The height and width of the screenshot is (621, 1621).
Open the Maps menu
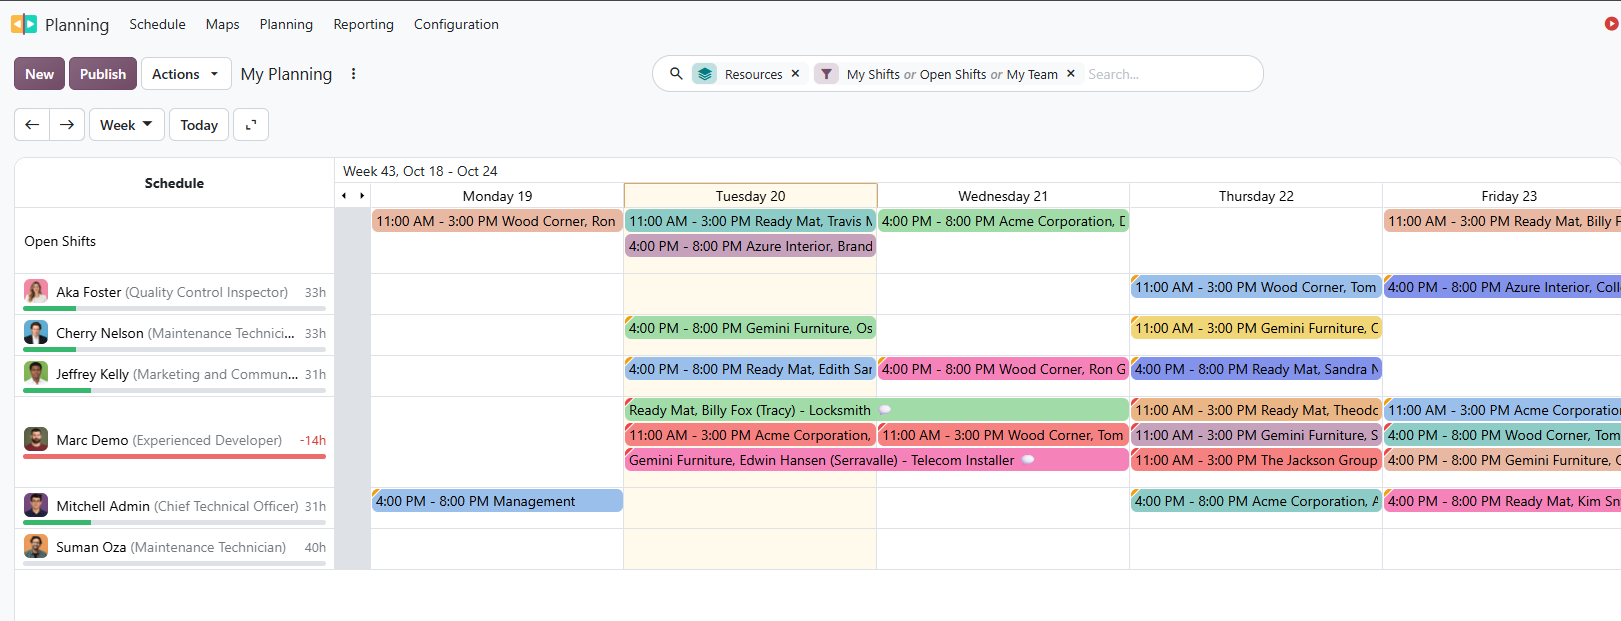[x=222, y=24]
